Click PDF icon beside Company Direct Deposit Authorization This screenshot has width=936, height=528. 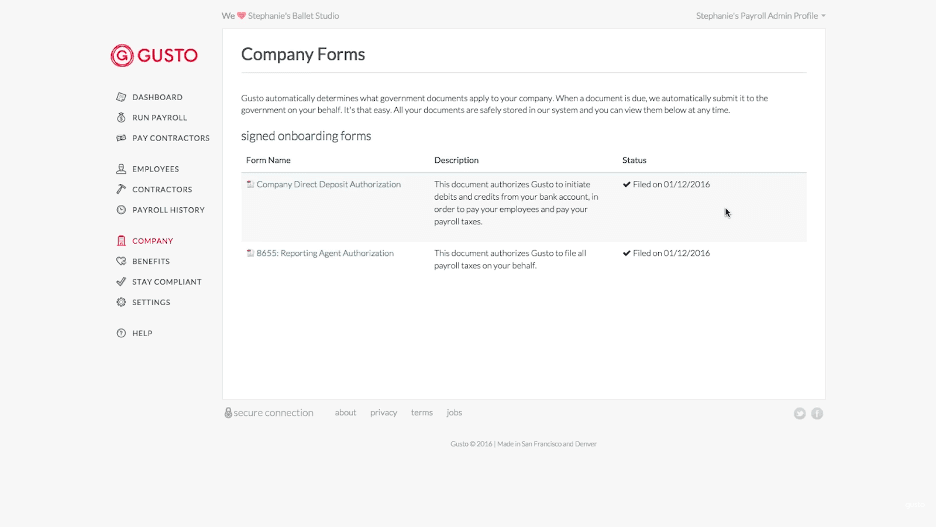[x=250, y=184]
